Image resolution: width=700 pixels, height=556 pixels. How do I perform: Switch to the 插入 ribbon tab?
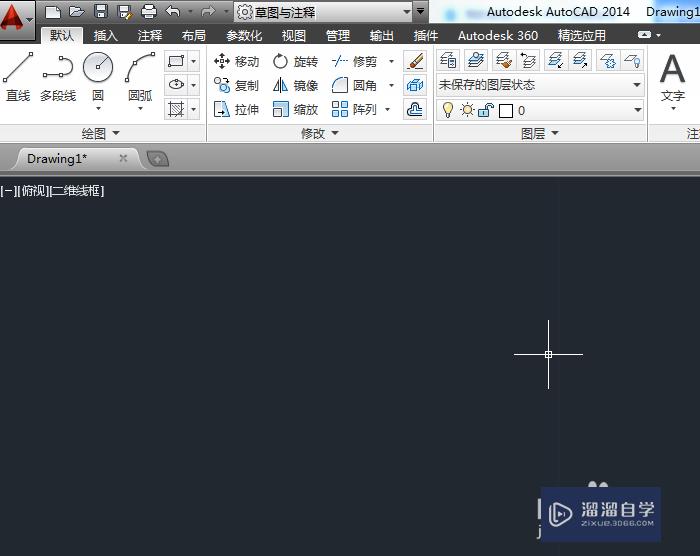tap(106, 35)
